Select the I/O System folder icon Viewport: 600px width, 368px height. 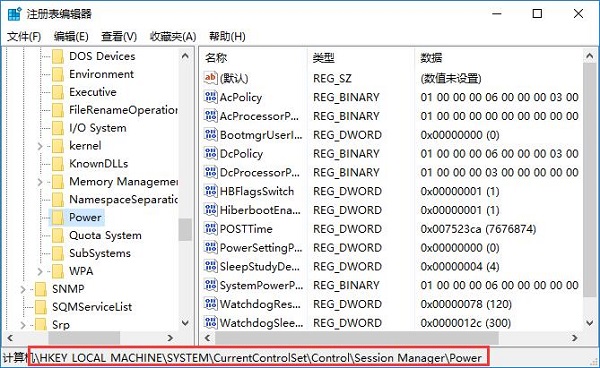pyautogui.click(x=58, y=128)
